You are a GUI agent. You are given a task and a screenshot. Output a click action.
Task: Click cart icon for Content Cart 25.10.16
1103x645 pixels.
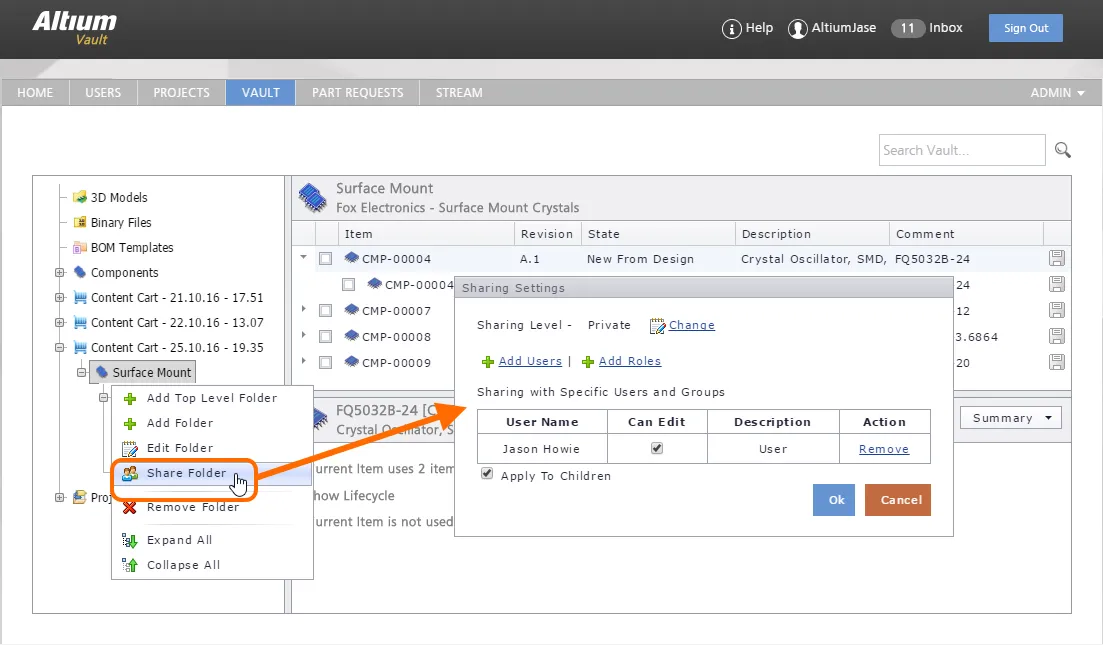[80, 347]
